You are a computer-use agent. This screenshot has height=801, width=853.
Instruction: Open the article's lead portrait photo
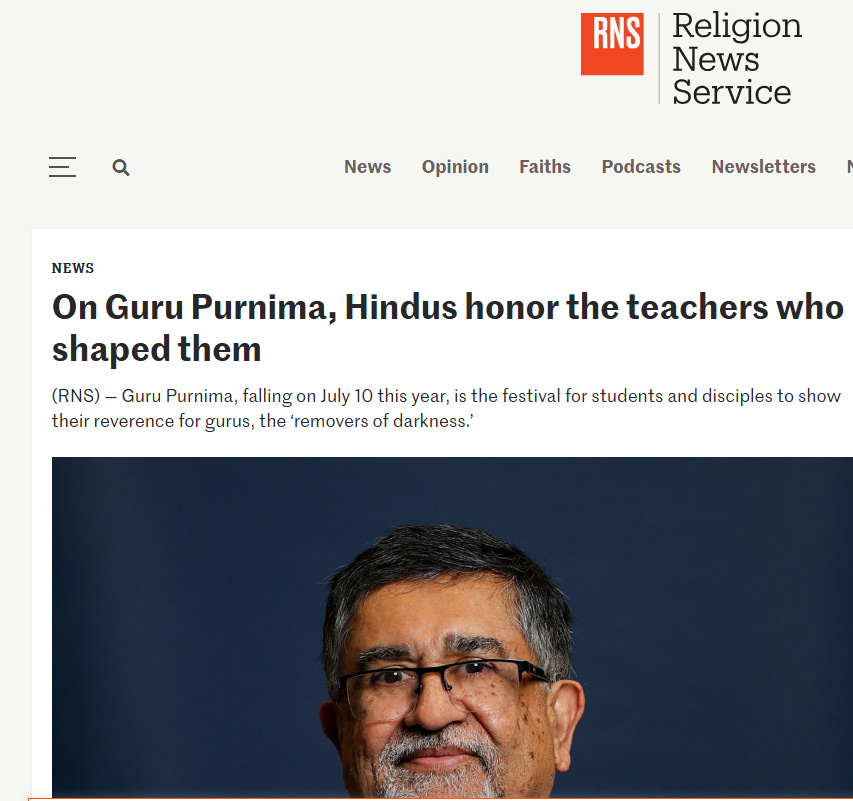(x=452, y=627)
